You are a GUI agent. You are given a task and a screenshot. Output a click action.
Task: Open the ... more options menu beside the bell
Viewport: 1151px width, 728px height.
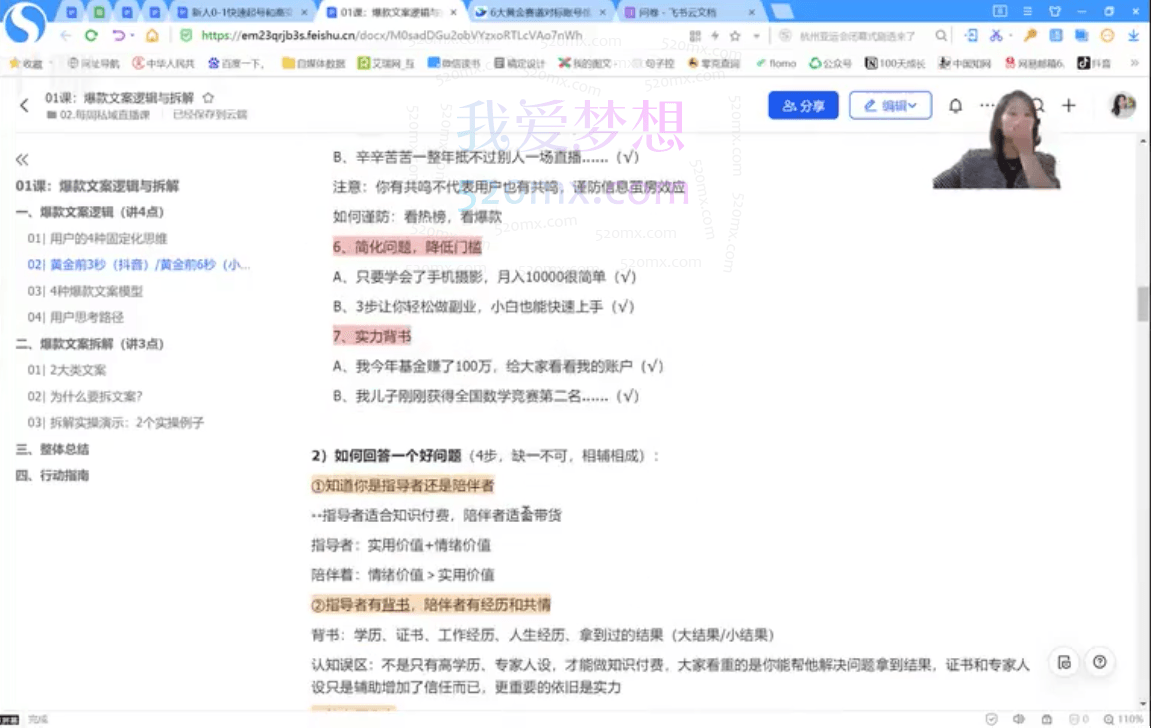987,106
